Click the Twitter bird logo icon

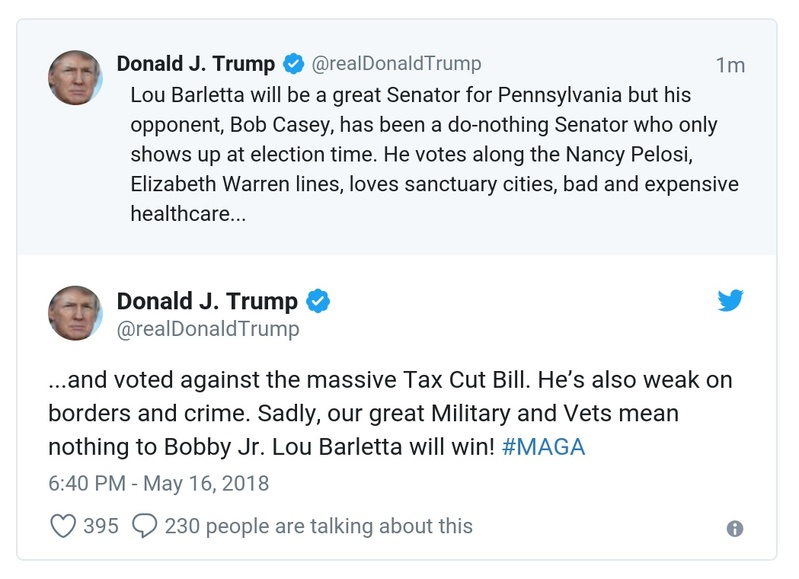point(731,300)
